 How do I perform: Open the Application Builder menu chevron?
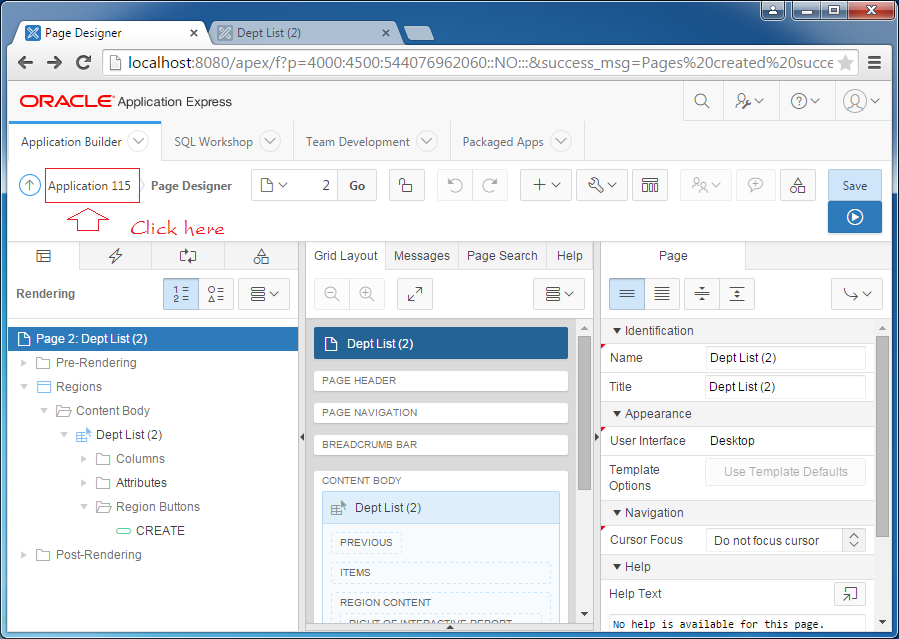pos(138,141)
